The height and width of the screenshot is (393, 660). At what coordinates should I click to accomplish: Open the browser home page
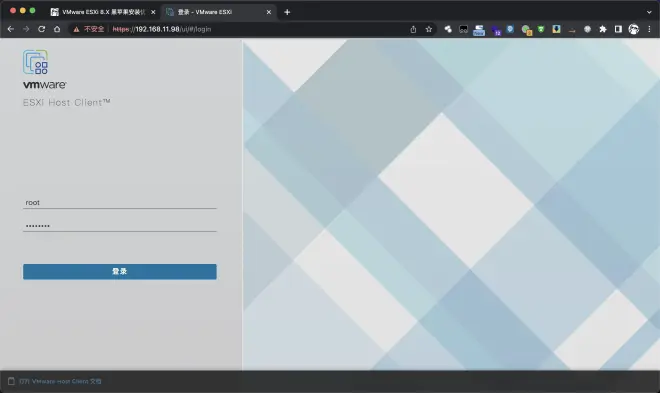(57, 29)
